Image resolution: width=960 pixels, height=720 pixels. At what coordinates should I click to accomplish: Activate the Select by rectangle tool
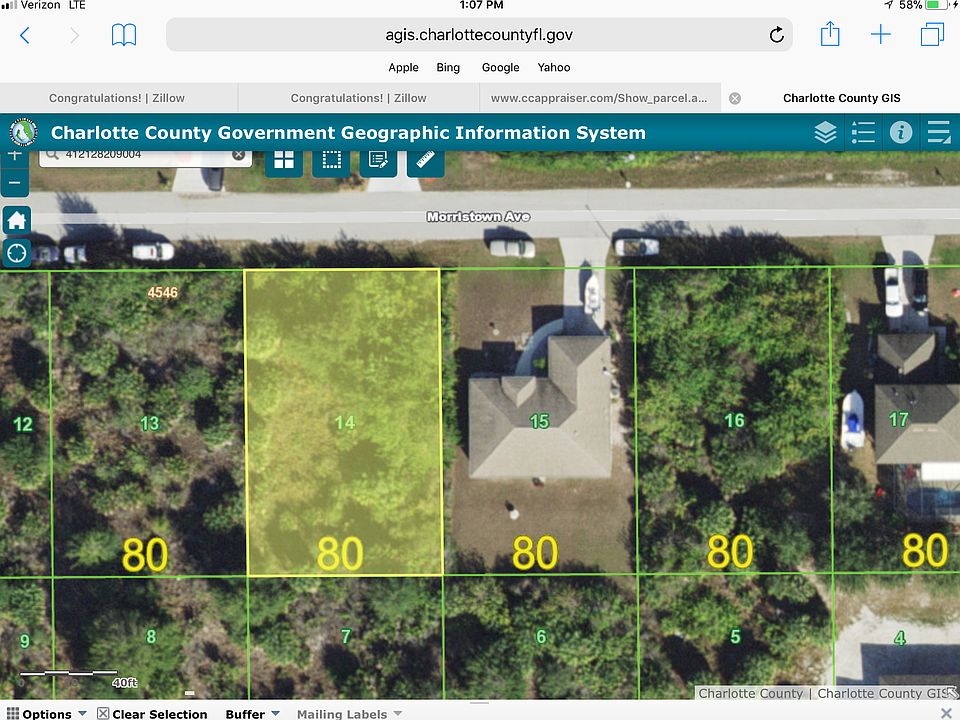coord(331,161)
